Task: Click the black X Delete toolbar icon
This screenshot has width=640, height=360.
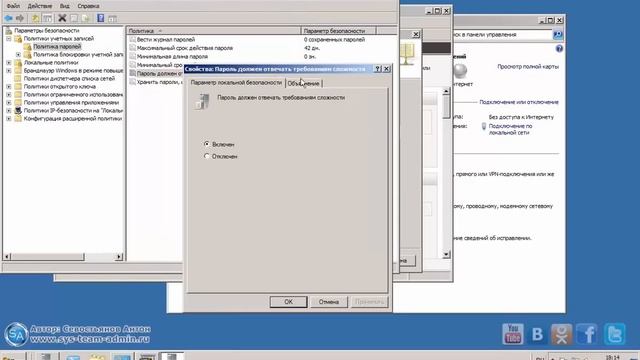Action: pyautogui.click(x=62, y=18)
